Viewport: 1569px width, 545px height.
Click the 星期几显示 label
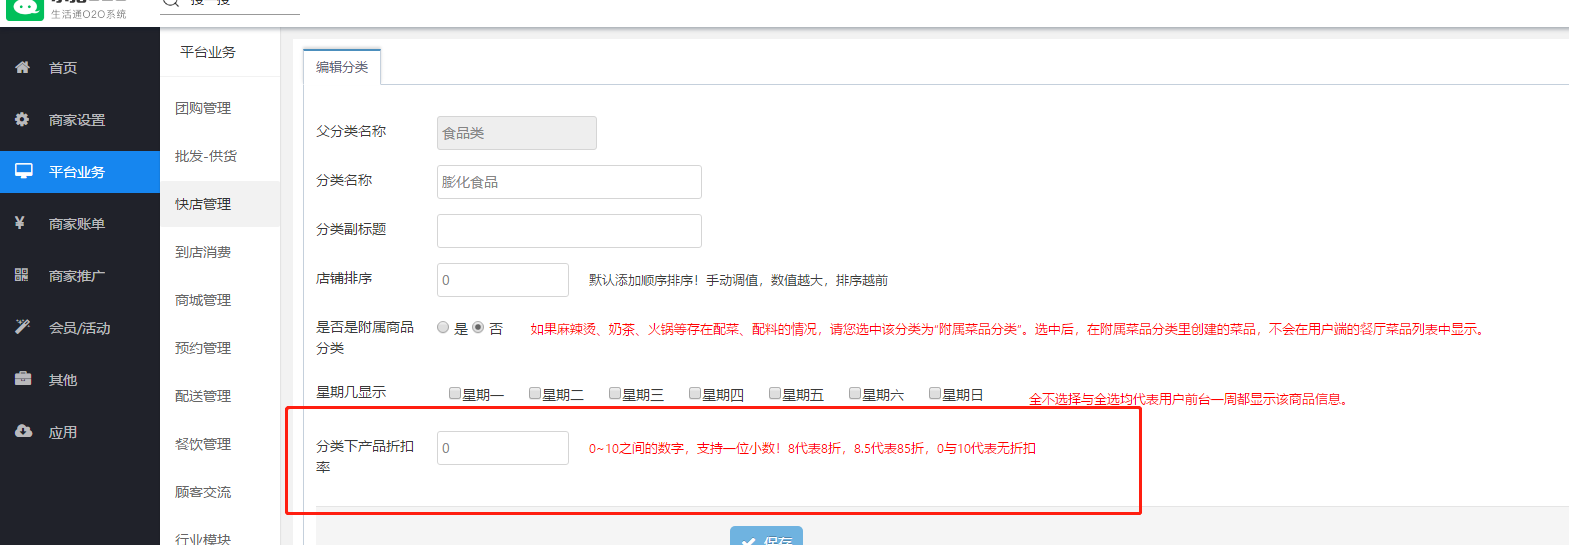tap(351, 392)
